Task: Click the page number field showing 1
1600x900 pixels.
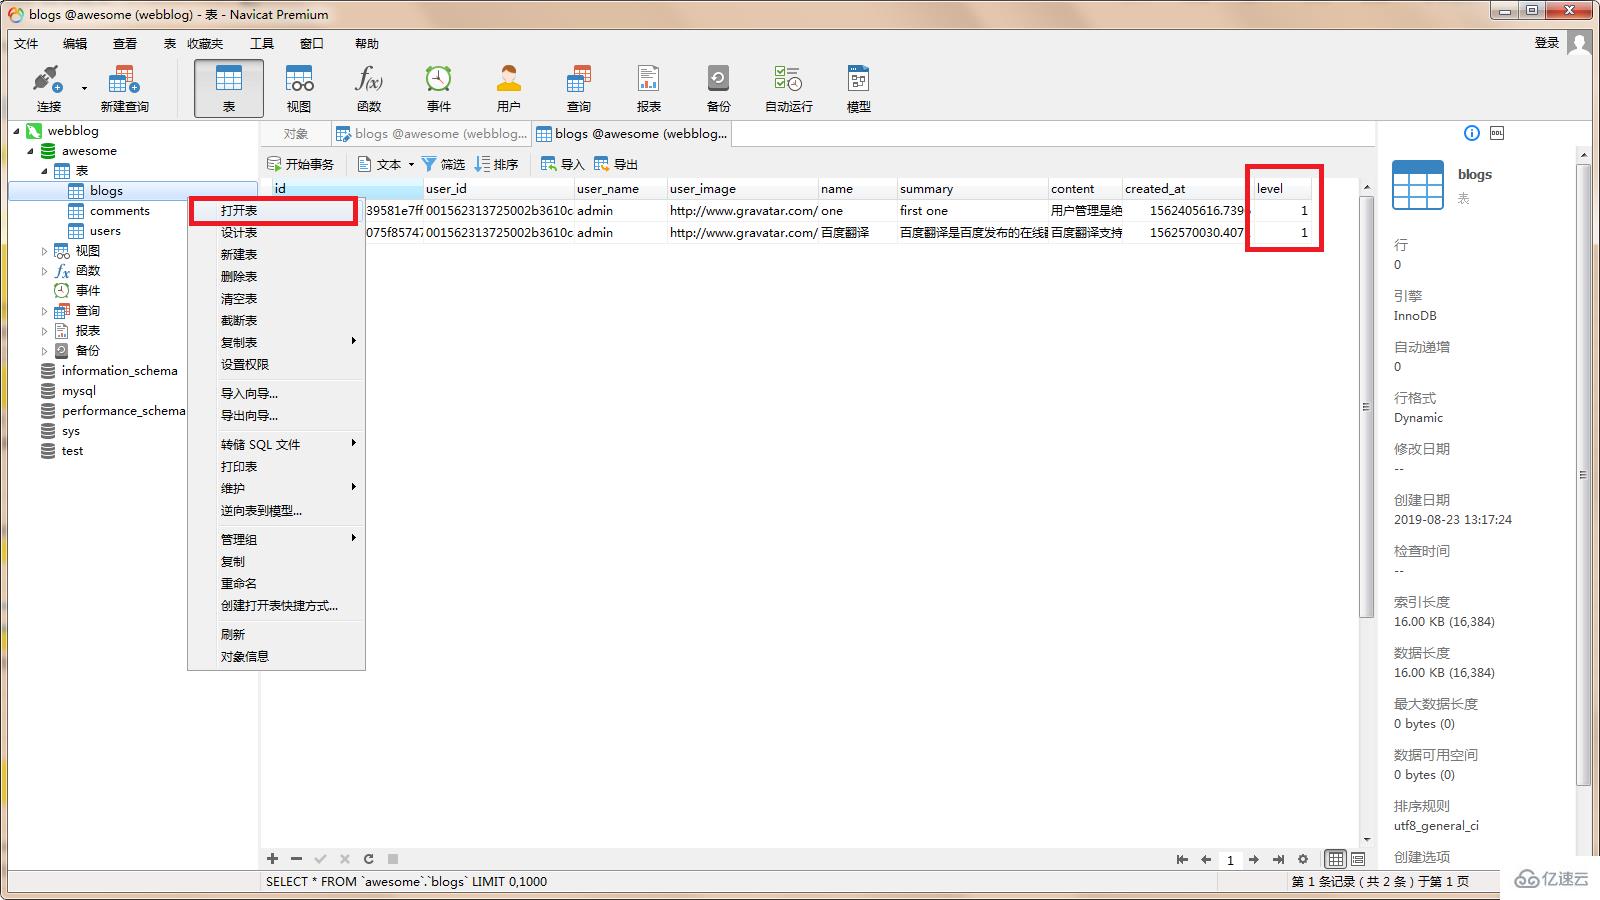Action: tap(1230, 859)
